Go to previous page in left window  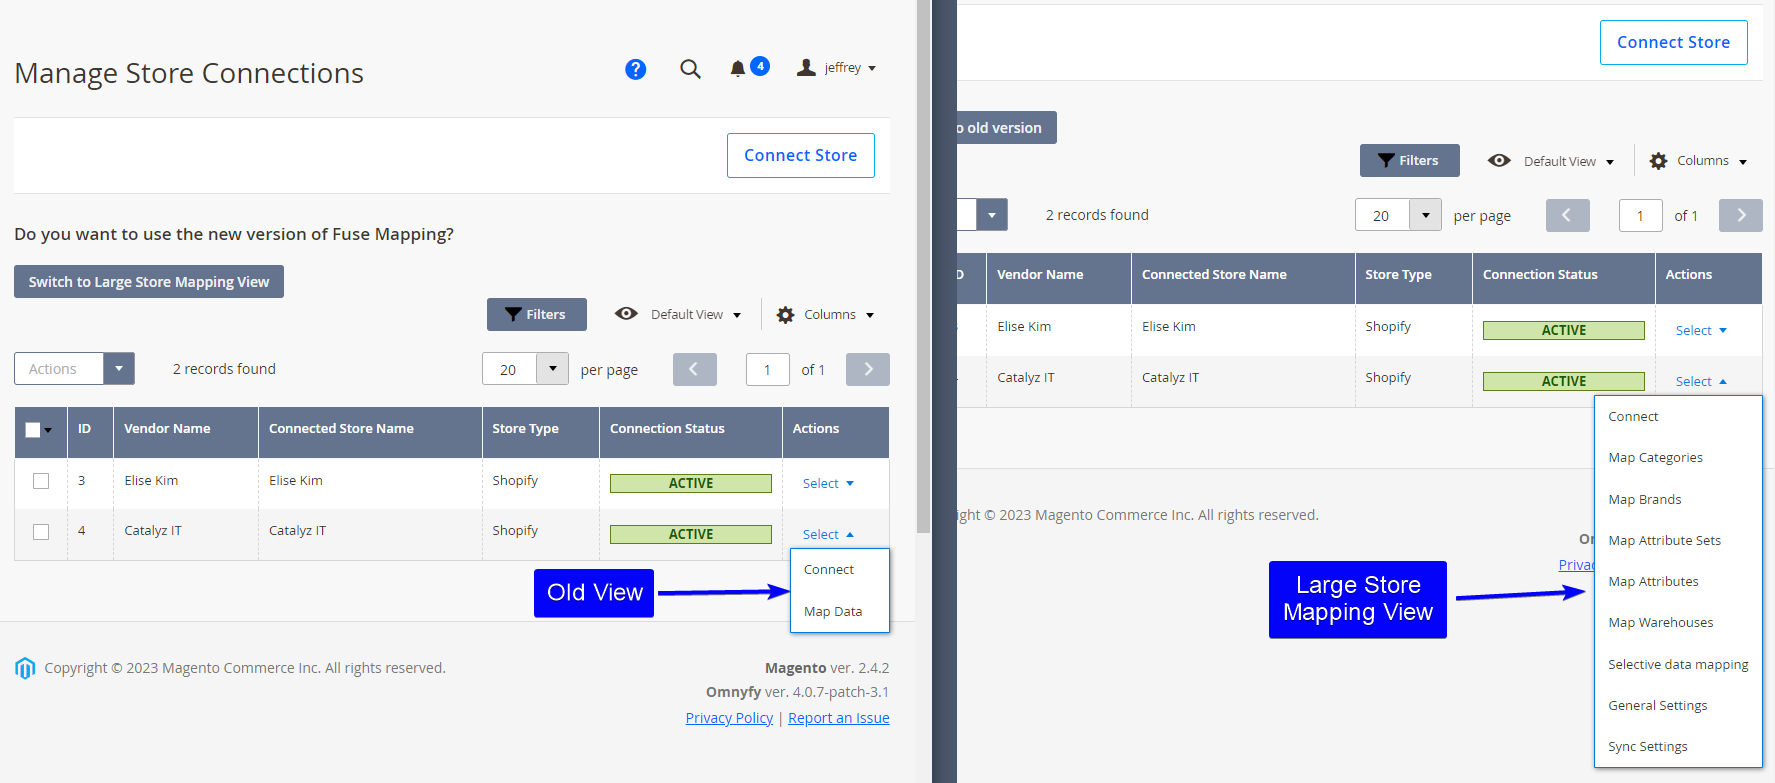click(695, 369)
